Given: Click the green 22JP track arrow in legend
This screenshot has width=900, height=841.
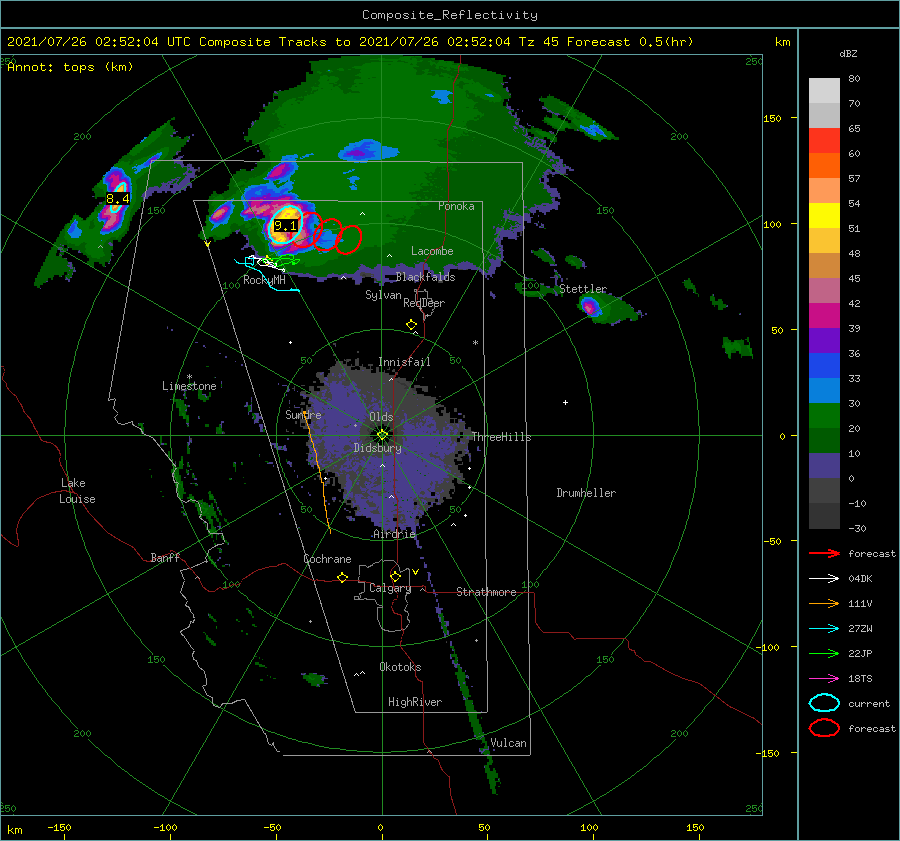Looking at the screenshot, I should (824, 653).
